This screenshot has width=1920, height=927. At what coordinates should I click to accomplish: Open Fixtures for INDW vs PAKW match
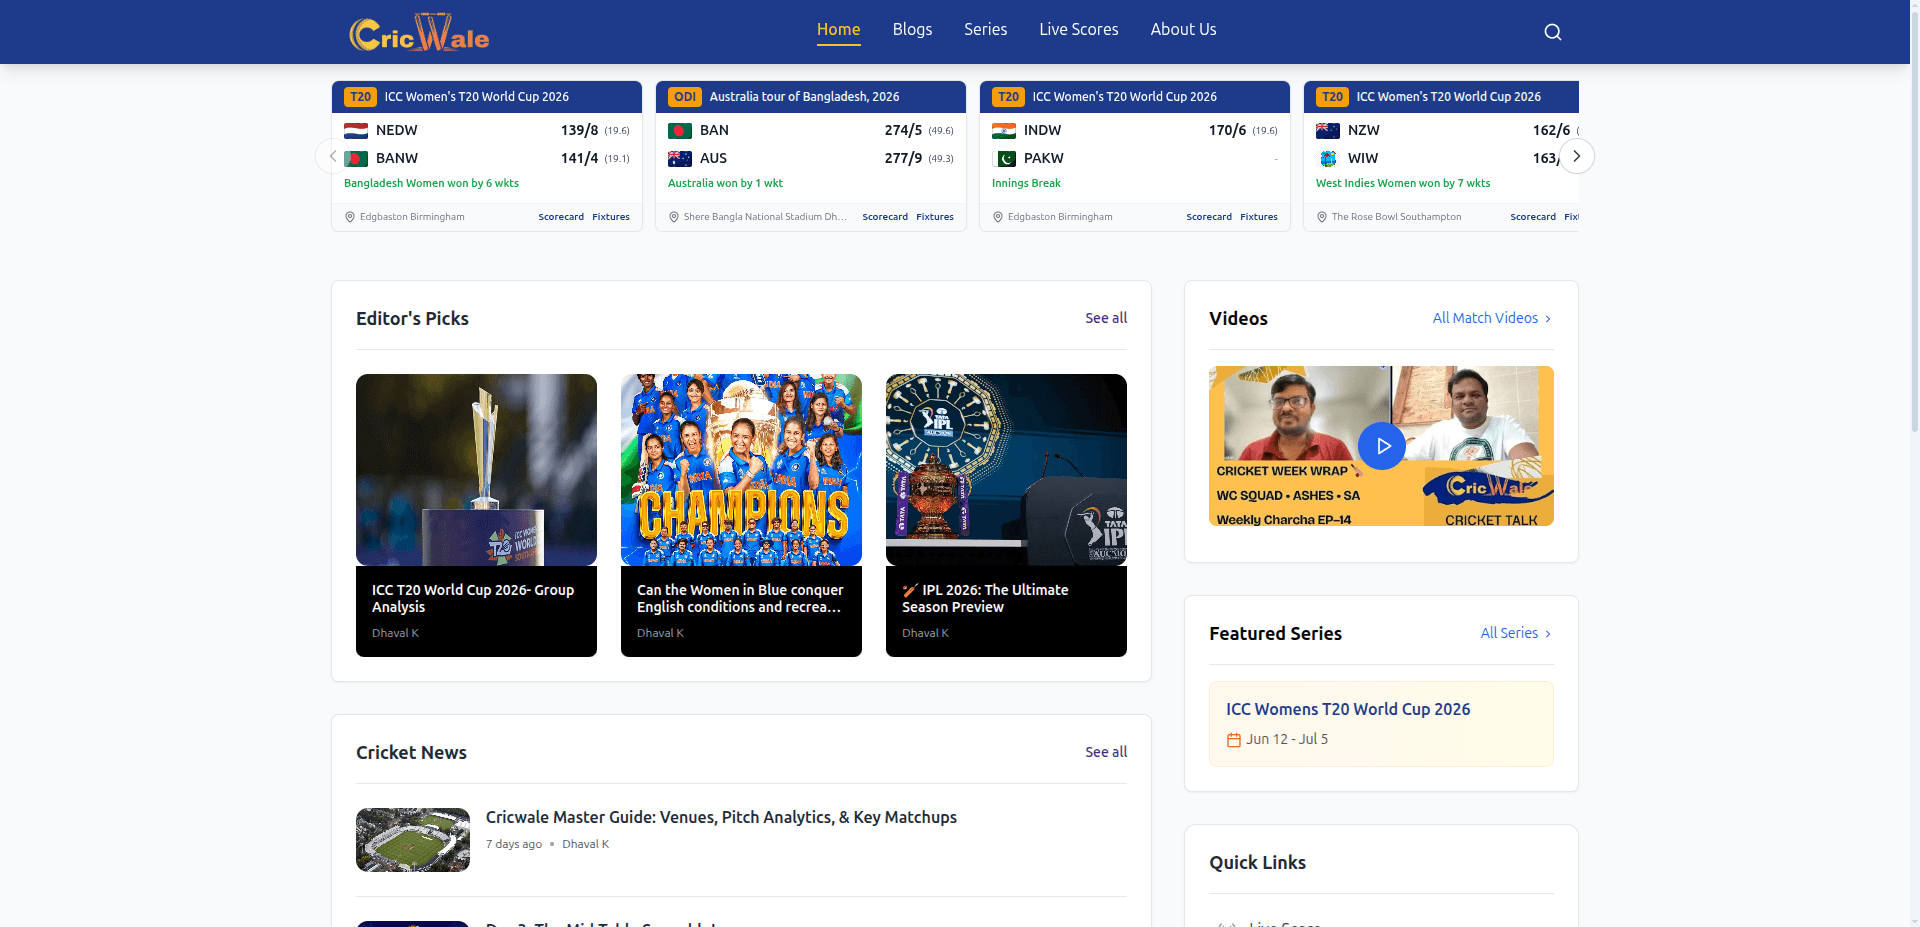click(1259, 217)
